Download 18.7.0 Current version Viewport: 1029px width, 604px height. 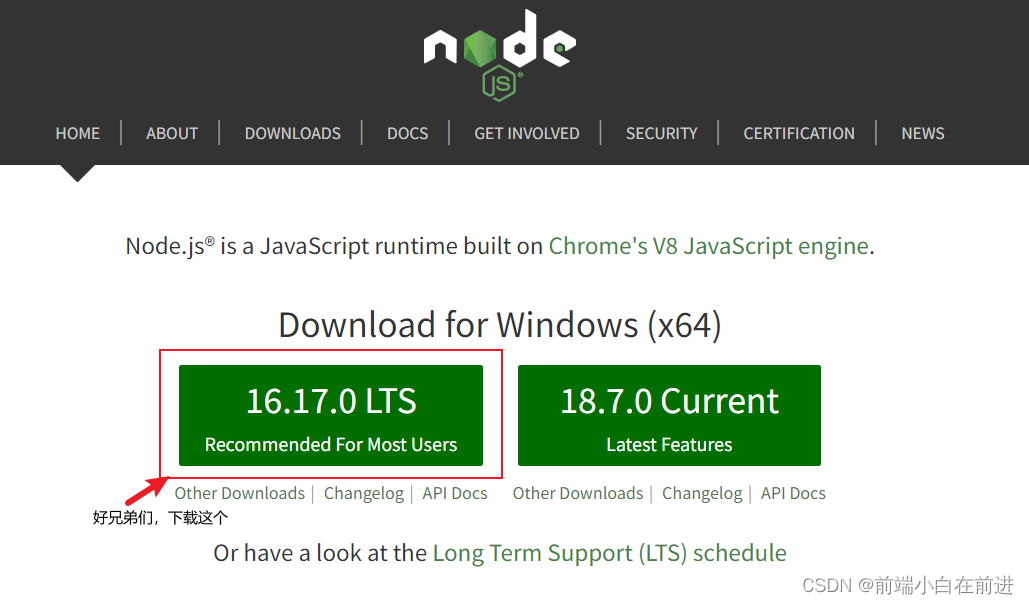click(x=669, y=416)
